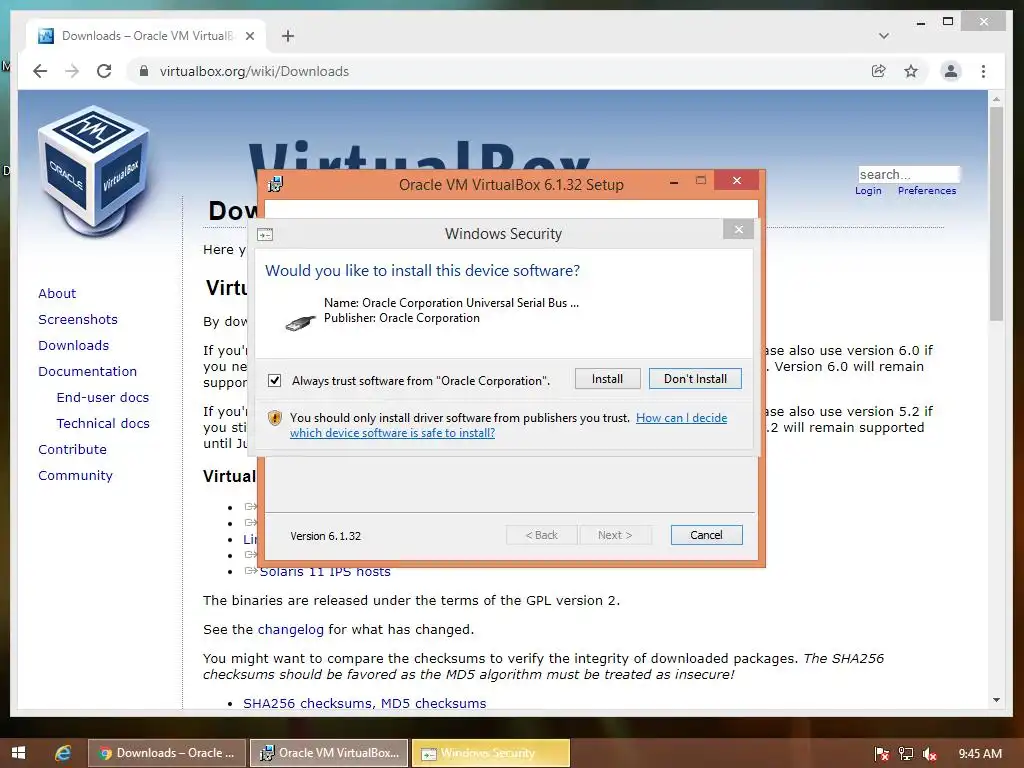Open the Contribute sidebar link
The height and width of the screenshot is (768, 1024).
point(72,450)
